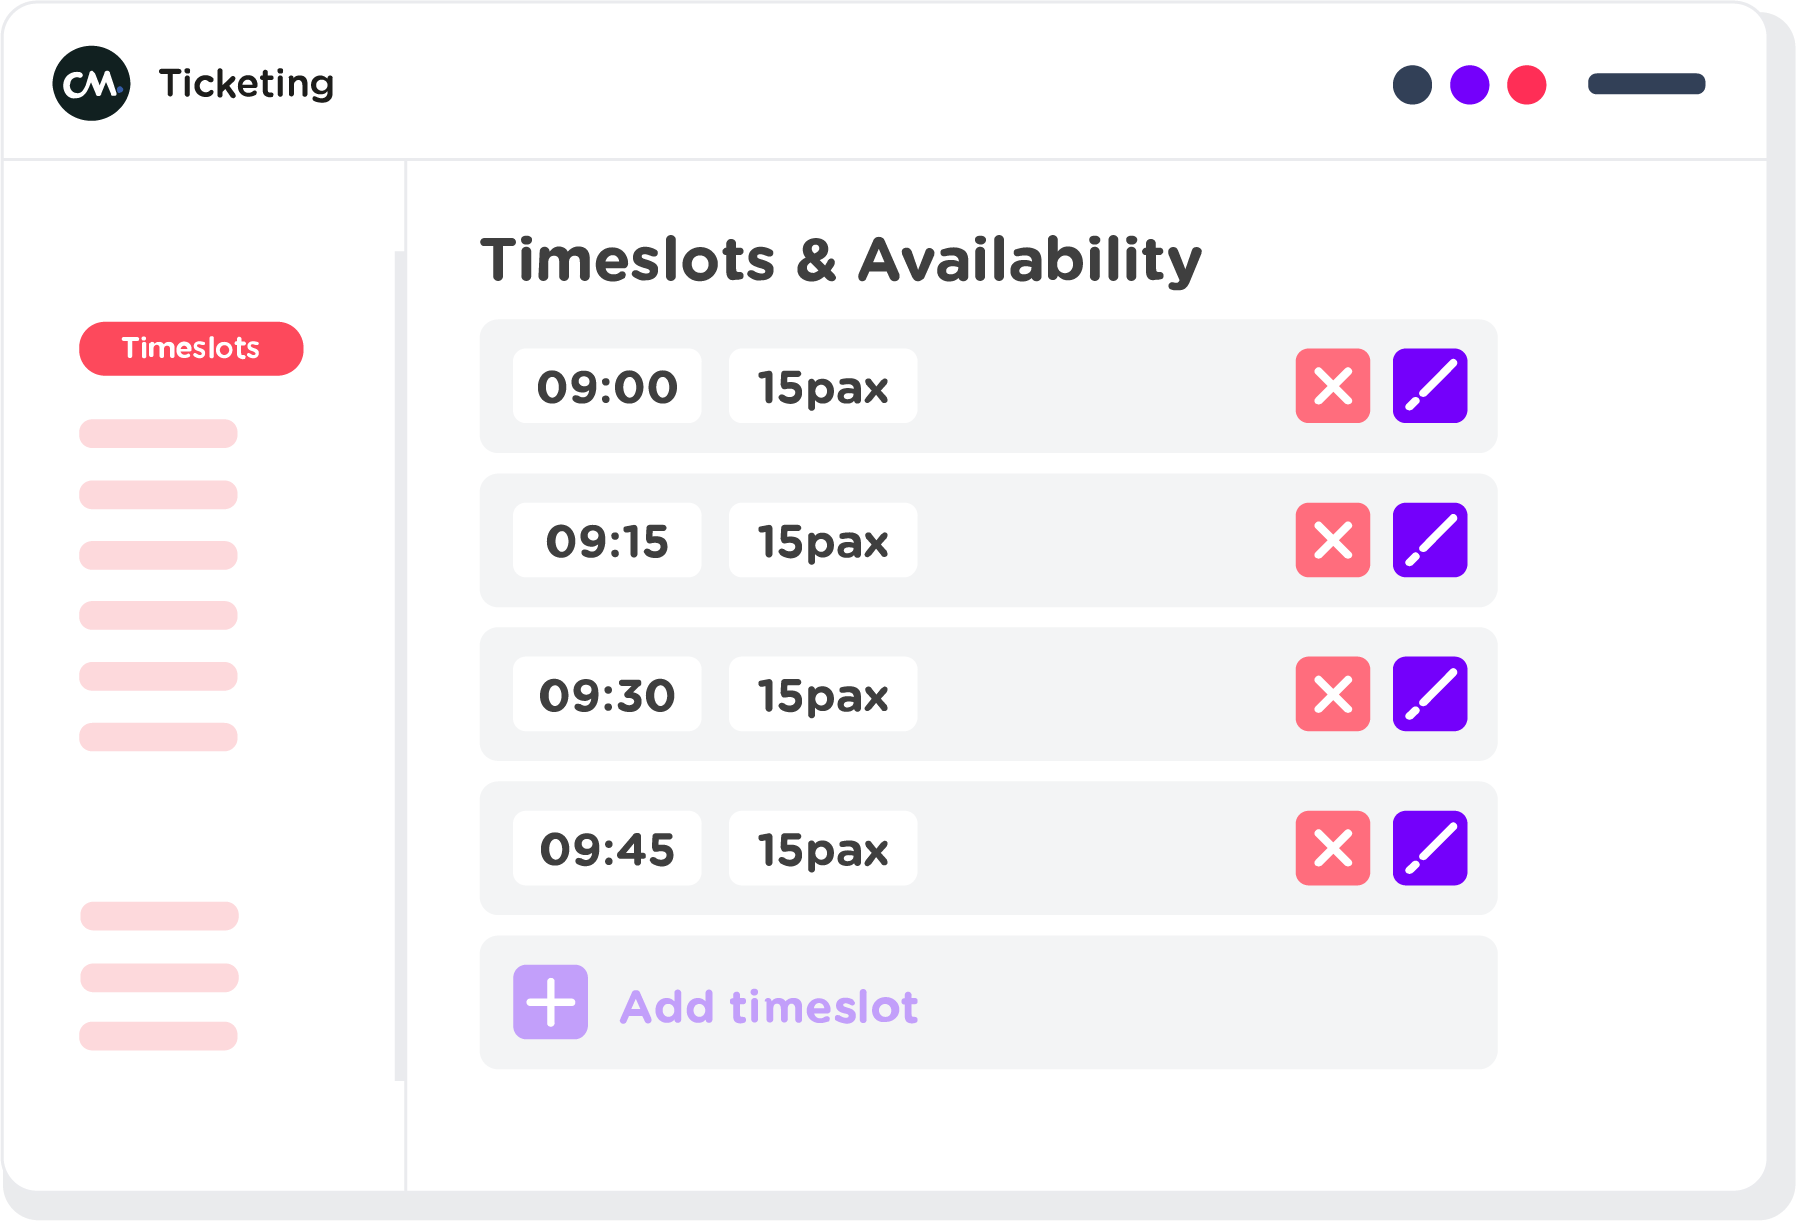Open the Timeslots sidebar tab
Viewport: 1796px width, 1221px height.
pos(191,349)
